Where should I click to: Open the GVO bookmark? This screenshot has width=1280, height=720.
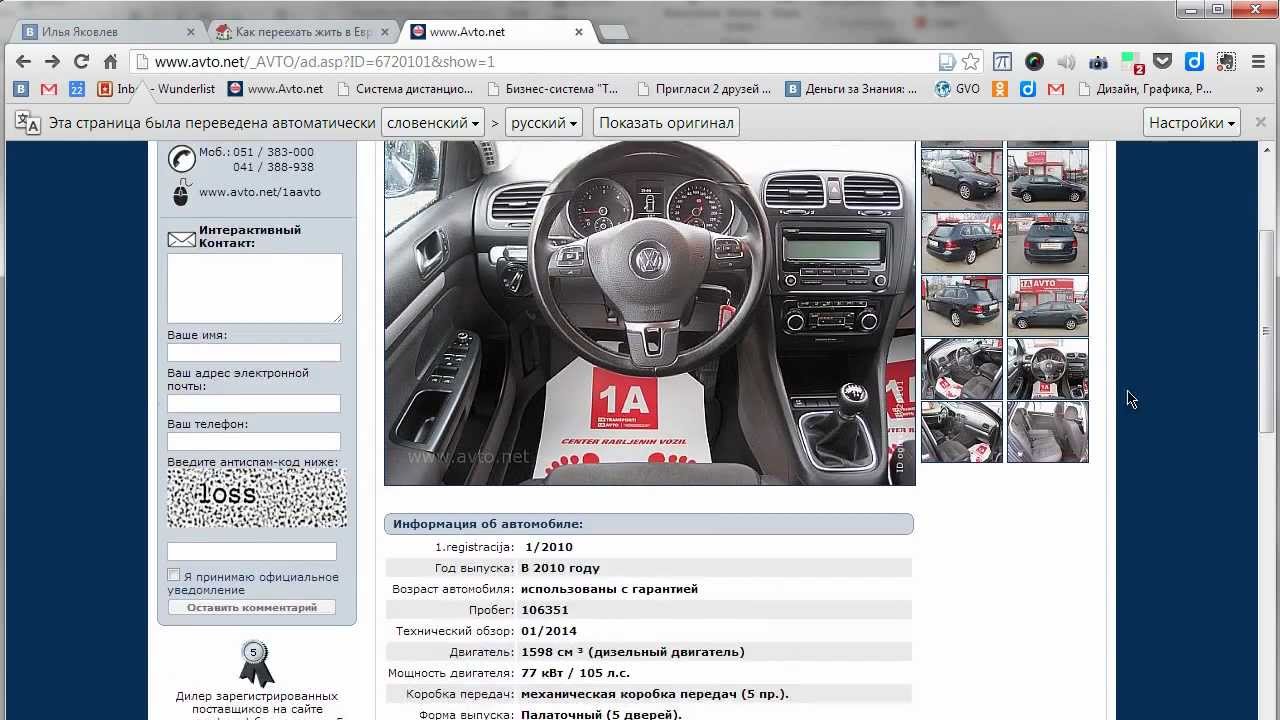957,89
